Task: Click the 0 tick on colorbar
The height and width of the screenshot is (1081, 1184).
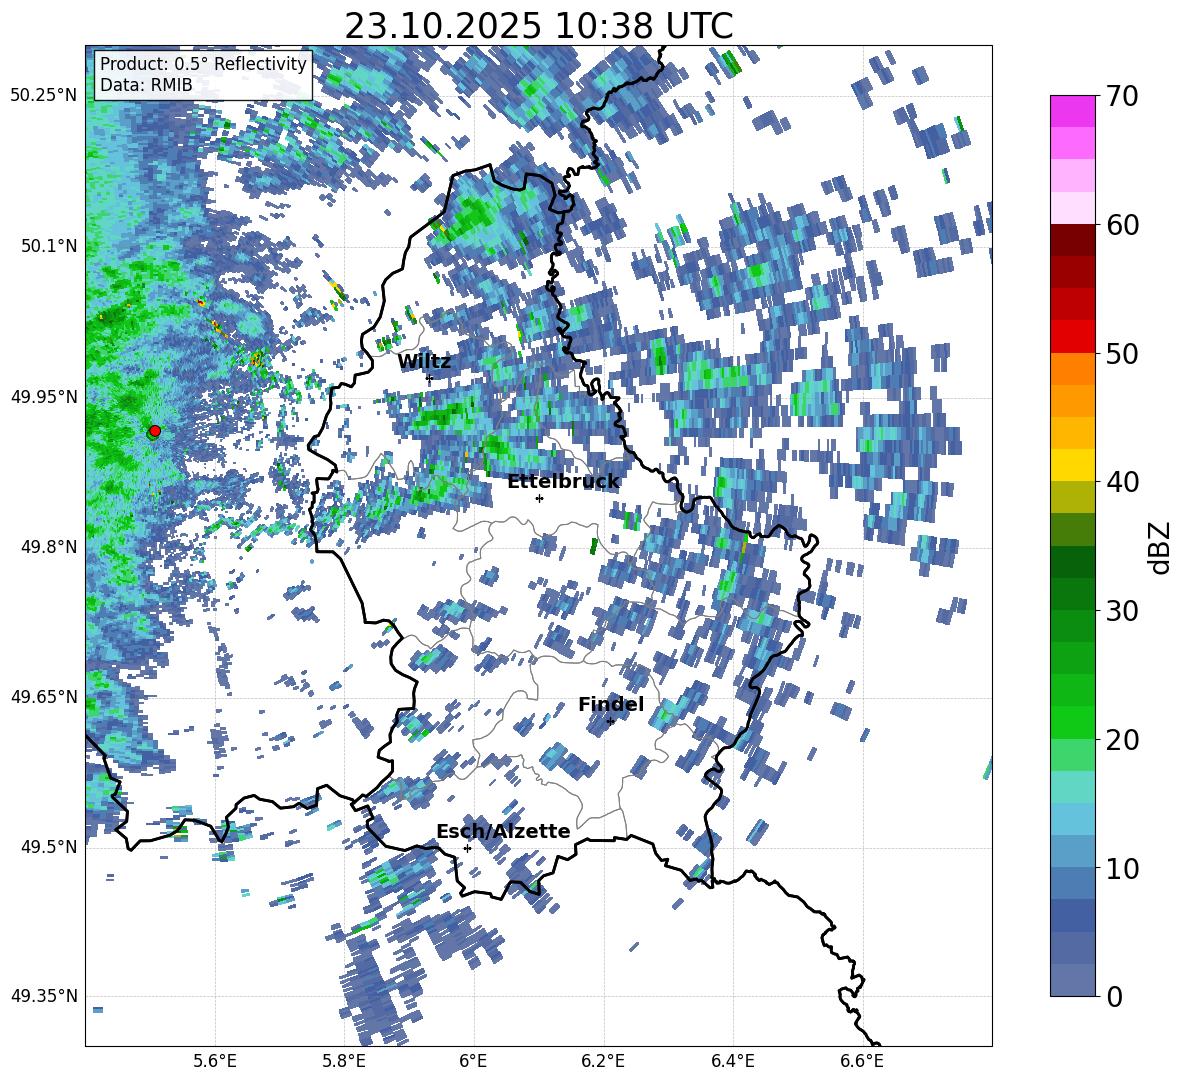Action: 1115,996
